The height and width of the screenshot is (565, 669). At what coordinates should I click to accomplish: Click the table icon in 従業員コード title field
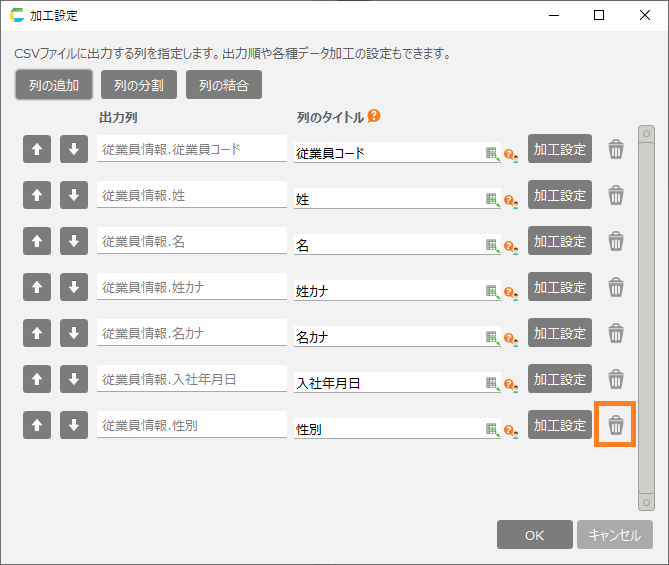491,153
